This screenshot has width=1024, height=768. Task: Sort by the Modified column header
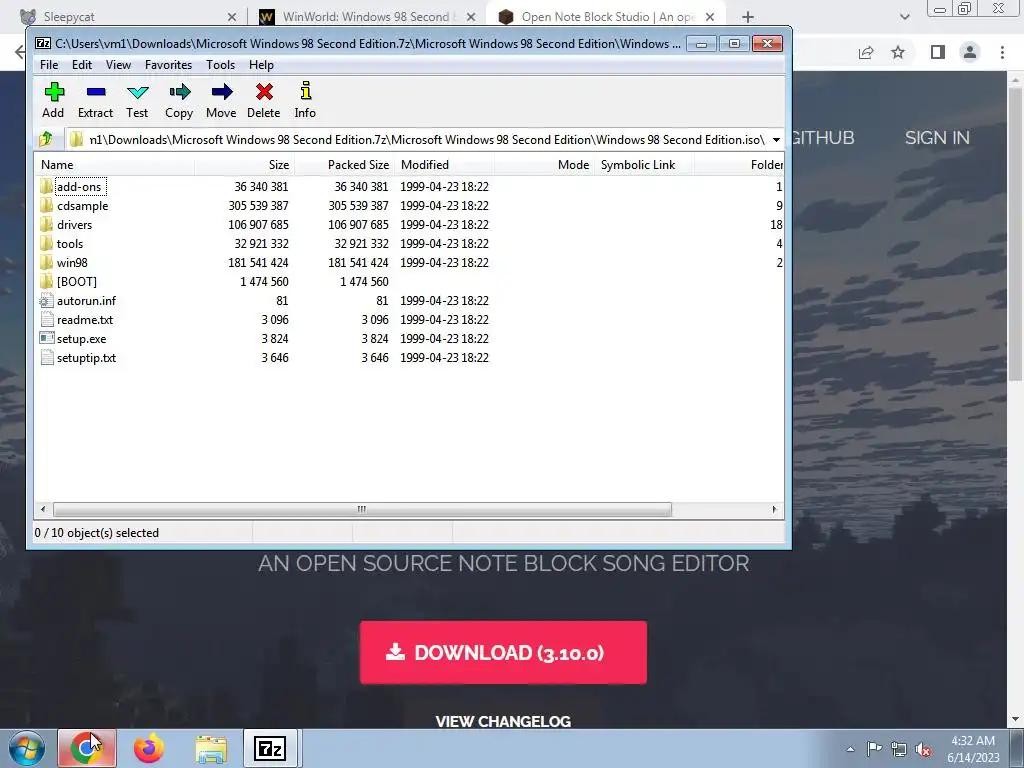(x=444, y=165)
